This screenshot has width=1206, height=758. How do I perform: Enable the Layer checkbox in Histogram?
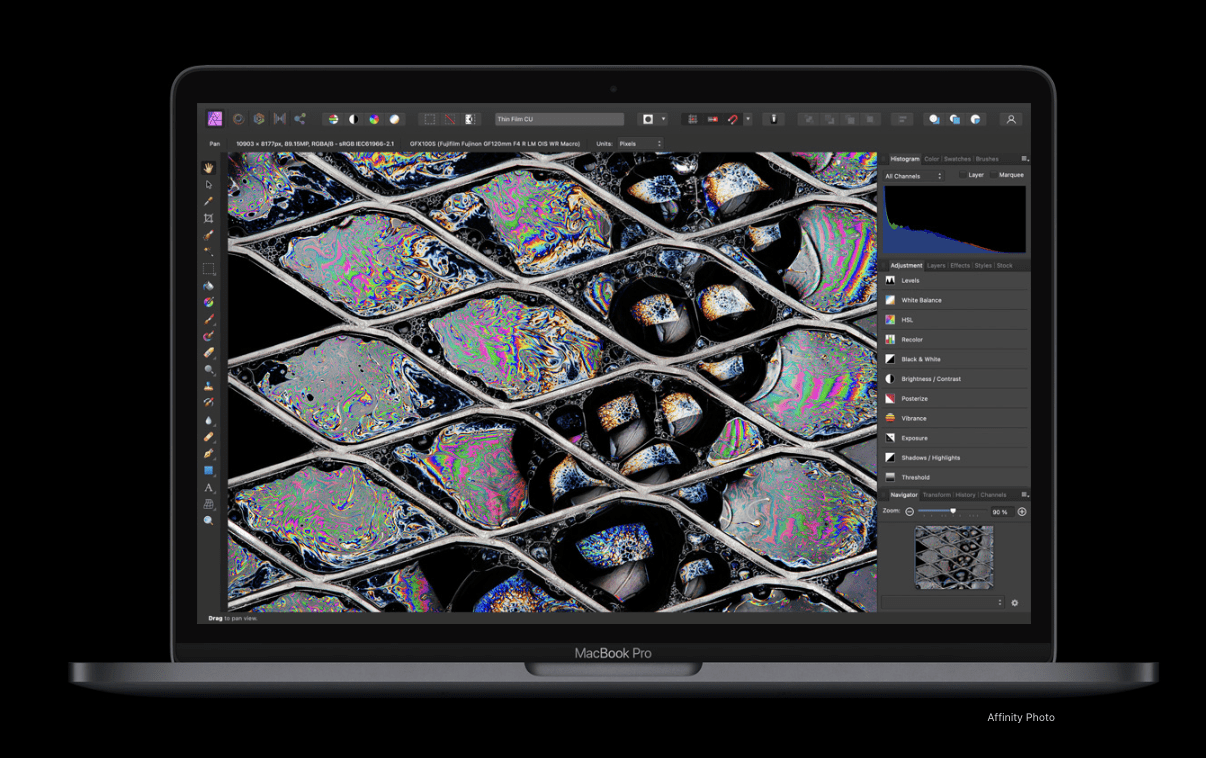pyautogui.click(x=962, y=175)
